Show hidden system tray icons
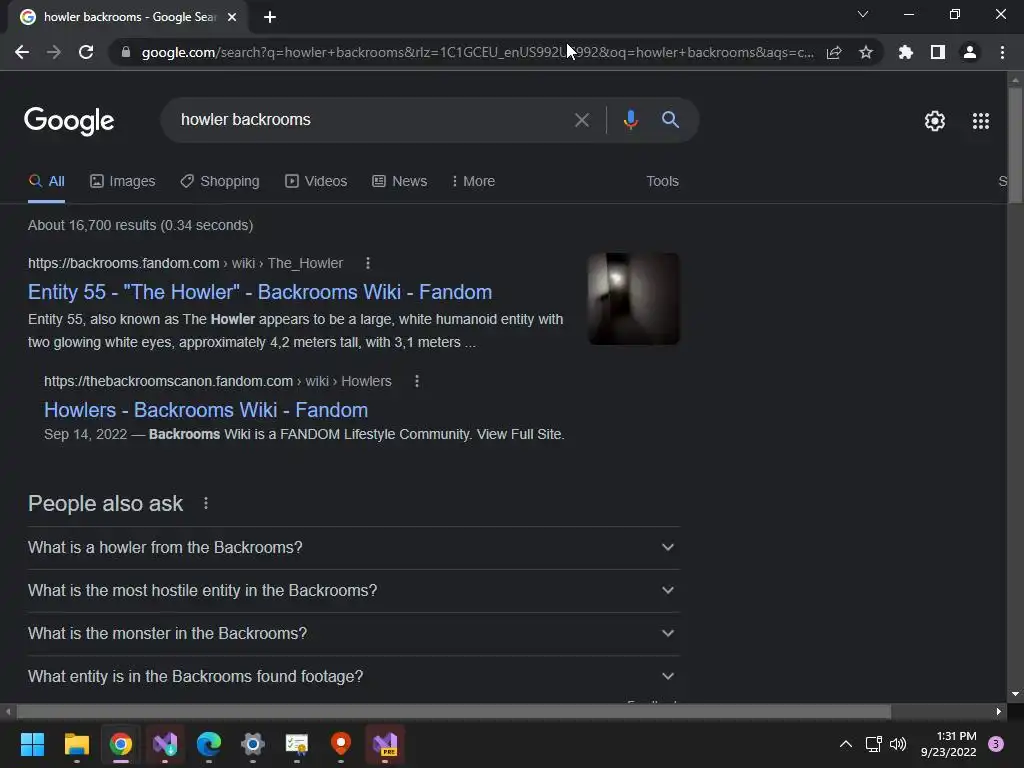The image size is (1024, 768). point(846,744)
